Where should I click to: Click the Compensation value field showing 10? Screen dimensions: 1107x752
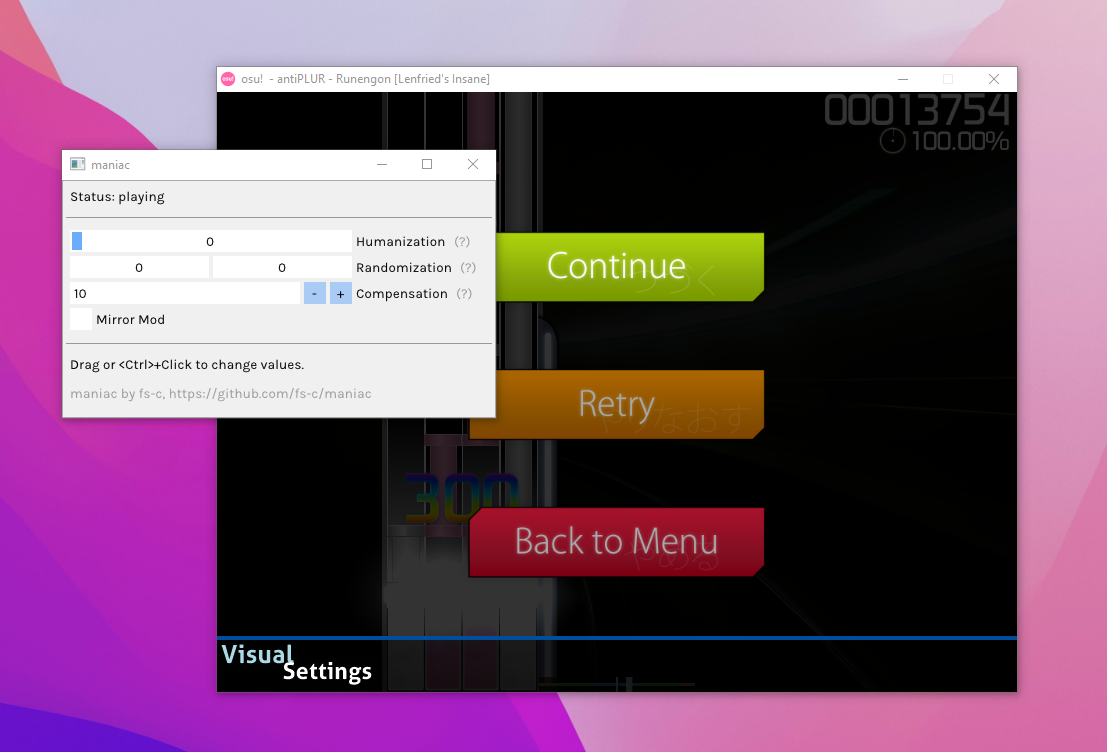(x=185, y=294)
